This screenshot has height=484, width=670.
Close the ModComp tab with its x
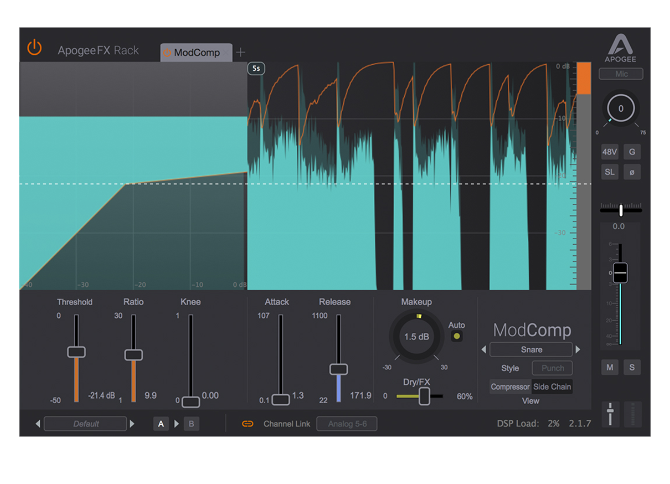[x=225, y=53]
